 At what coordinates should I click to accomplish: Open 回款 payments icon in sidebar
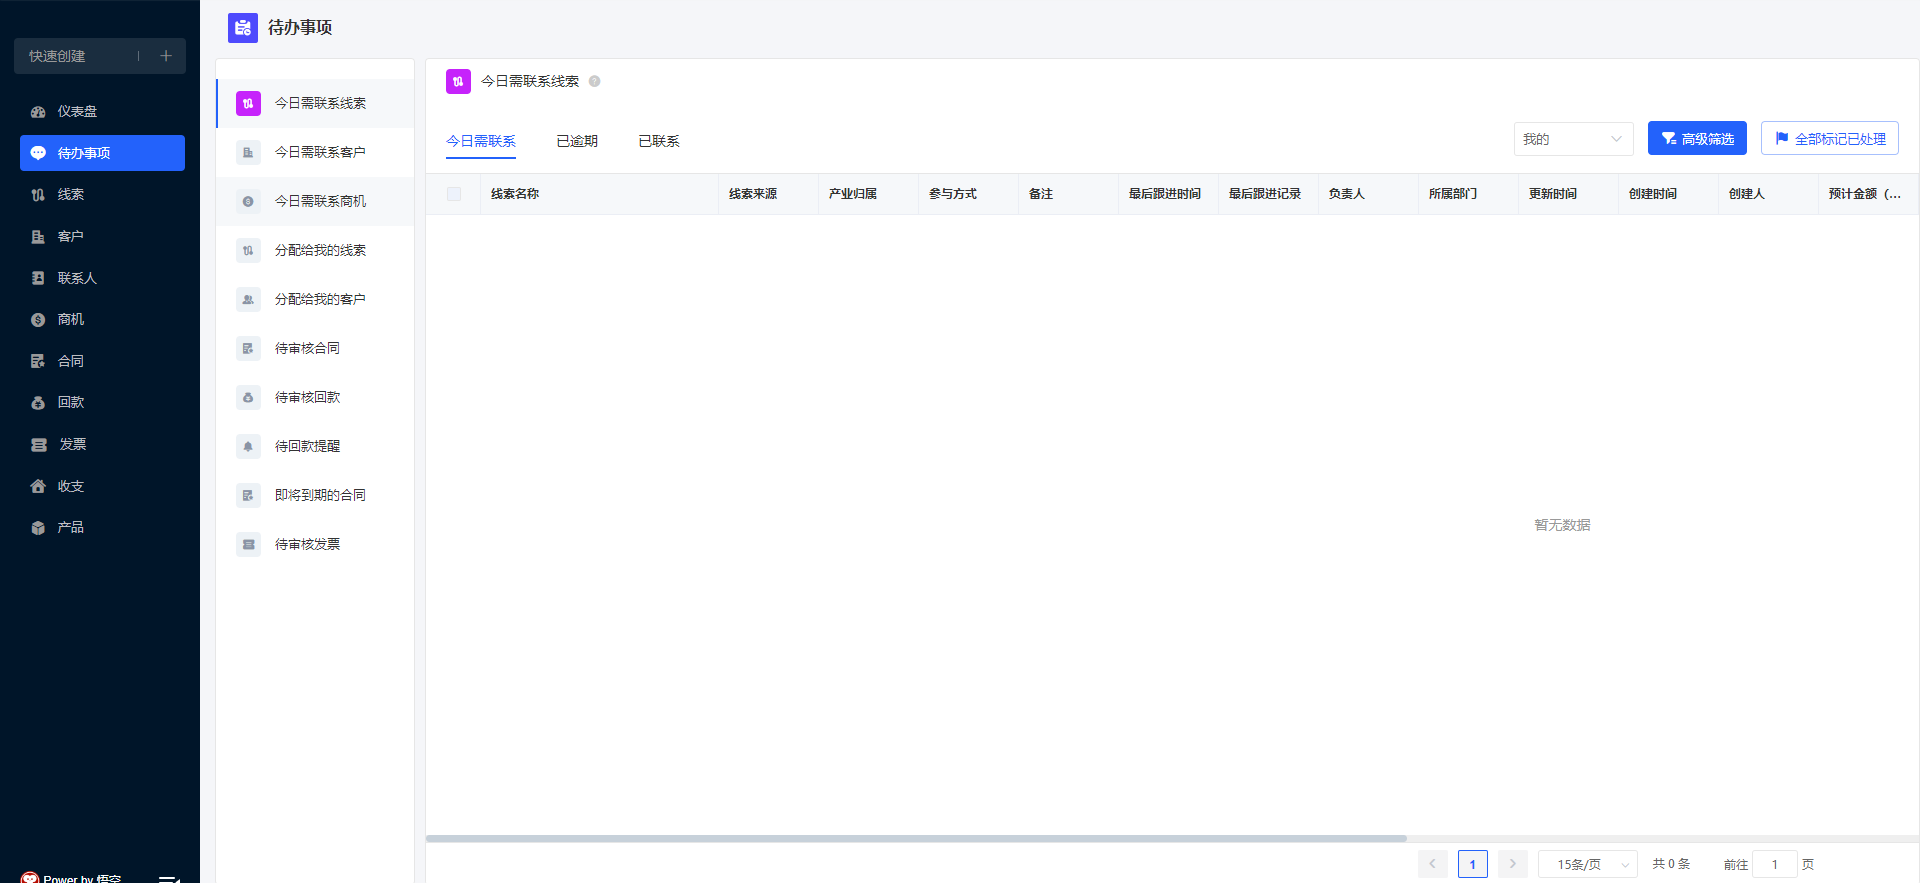pos(38,403)
